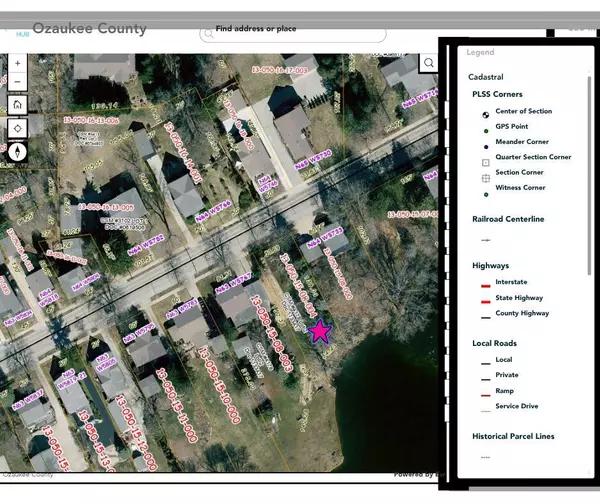Screen dimensions: 600x502
Task: Select the Legend panel header
Action: pos(480,52)
